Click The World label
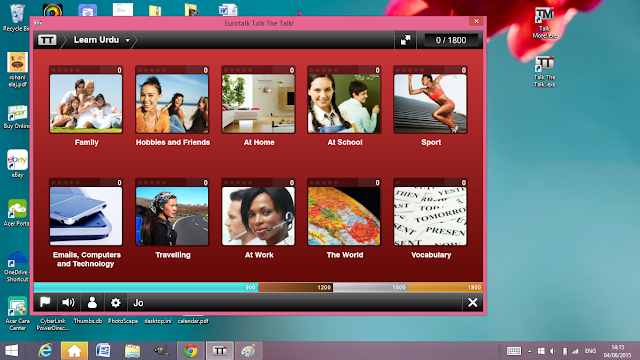The width and height of the screenshot is (640, 360). [x=345, y=255]
